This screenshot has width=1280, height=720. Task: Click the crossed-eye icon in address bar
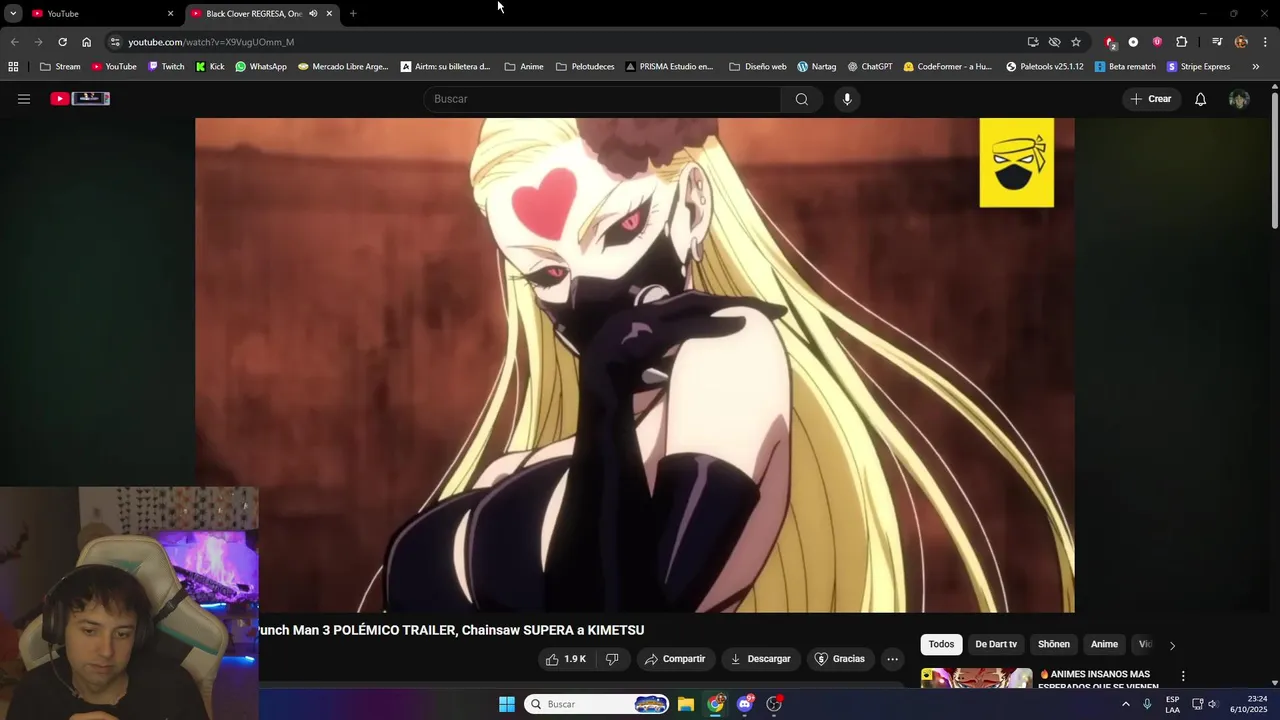[x=1054, y=42]
